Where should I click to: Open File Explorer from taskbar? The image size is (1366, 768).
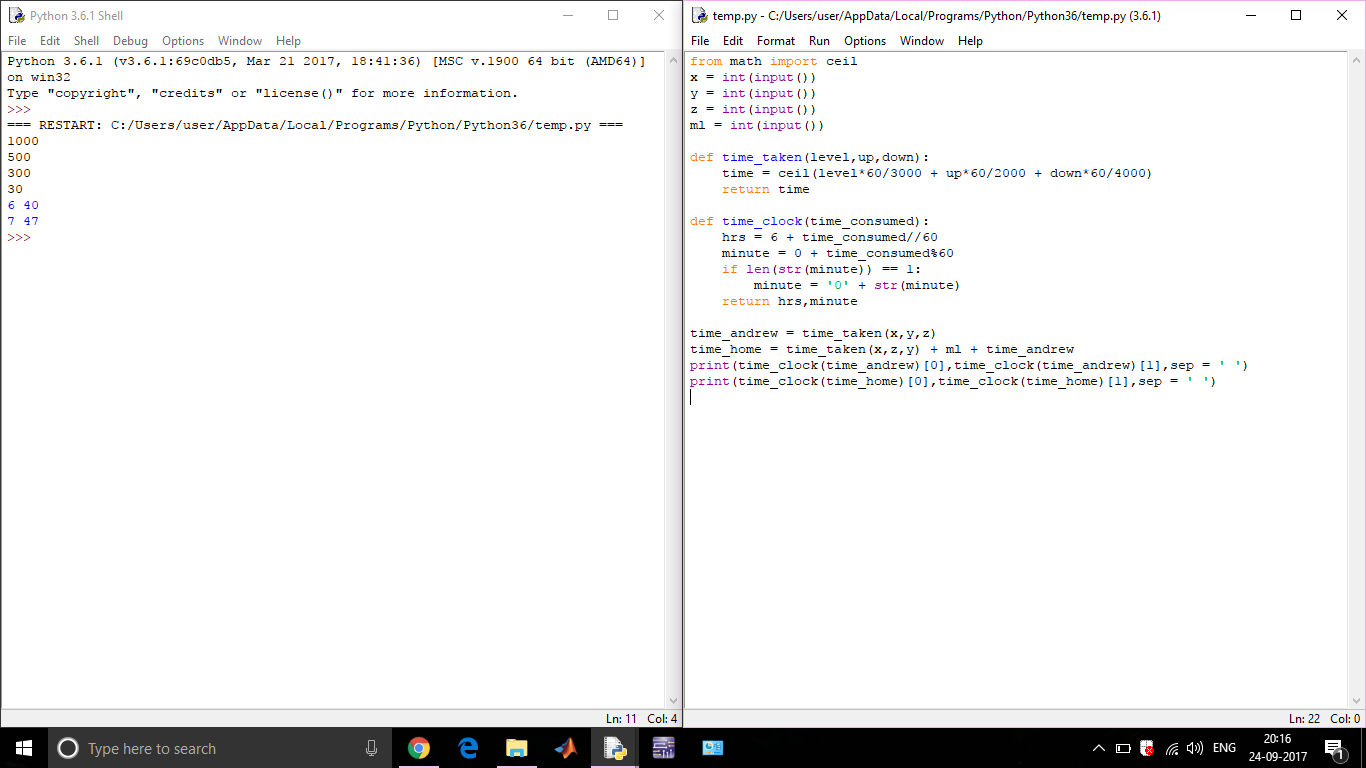pyautogui.click(x=517, y=748)
